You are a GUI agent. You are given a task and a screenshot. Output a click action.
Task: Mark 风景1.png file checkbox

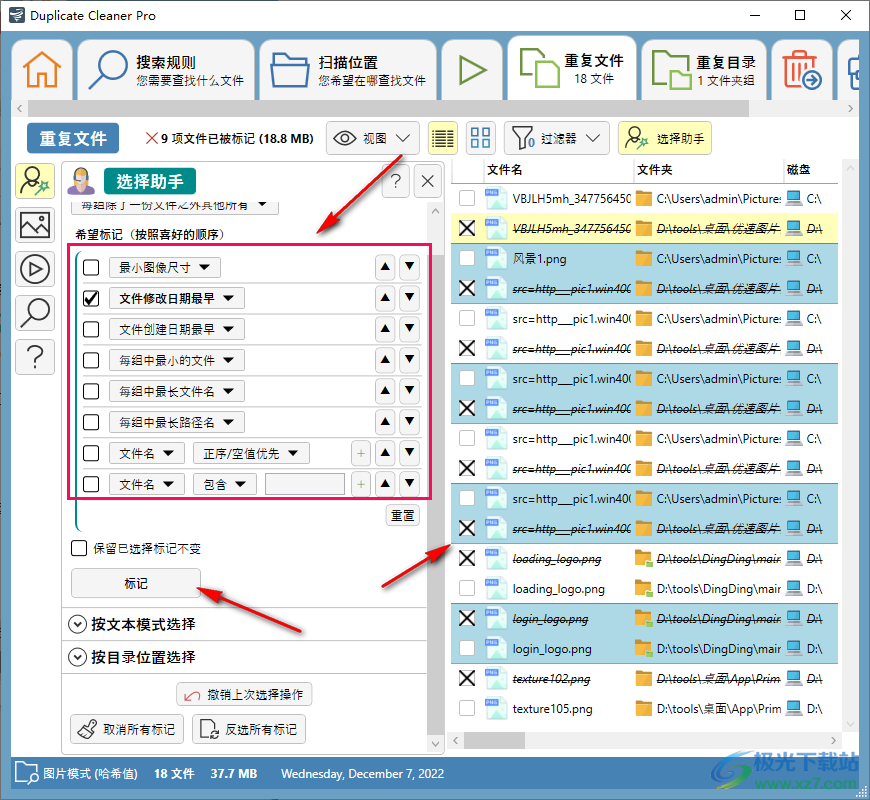pos(467,259)
